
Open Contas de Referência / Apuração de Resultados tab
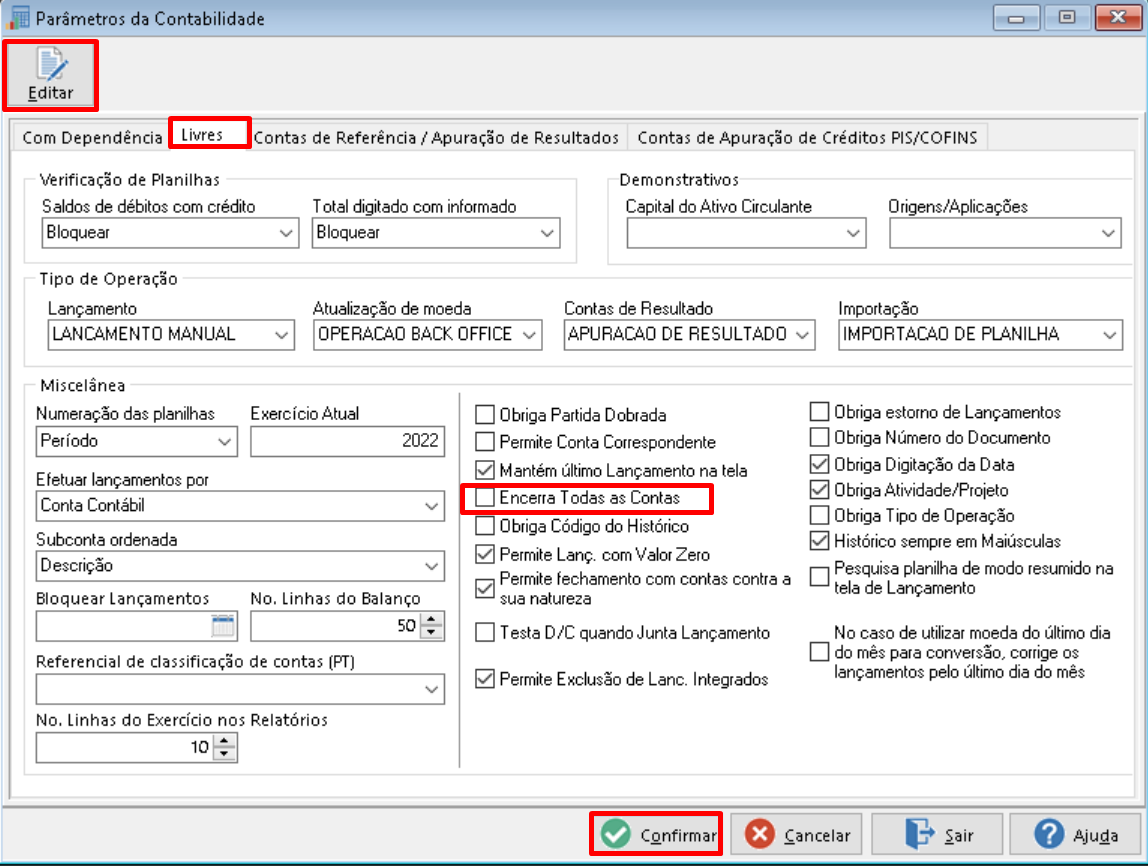click(436, 138)
